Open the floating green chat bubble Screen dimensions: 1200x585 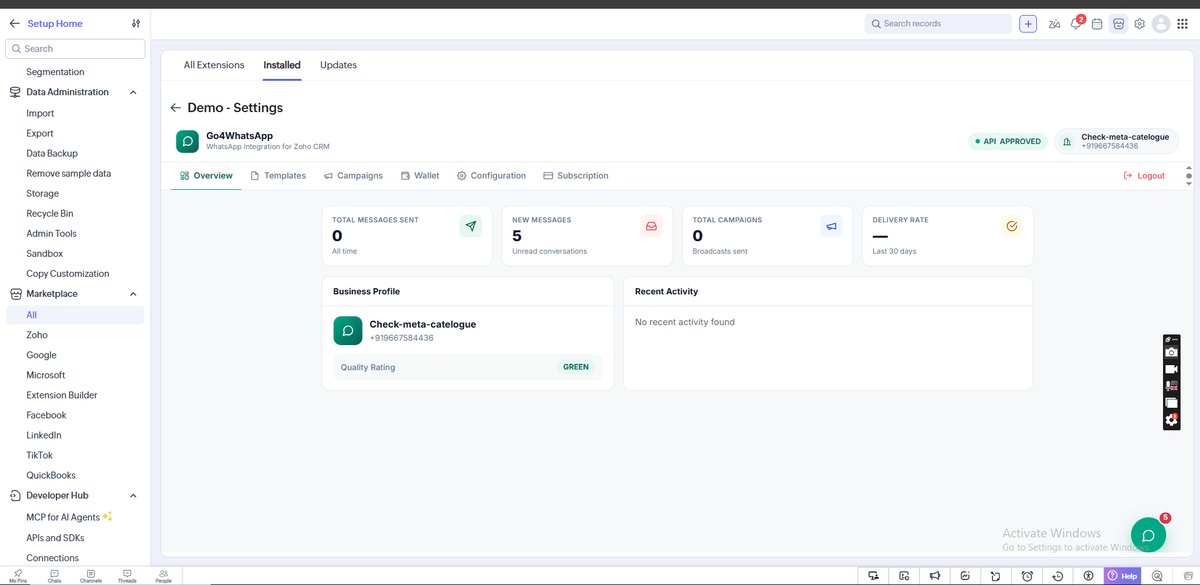tap(1148, 535)
